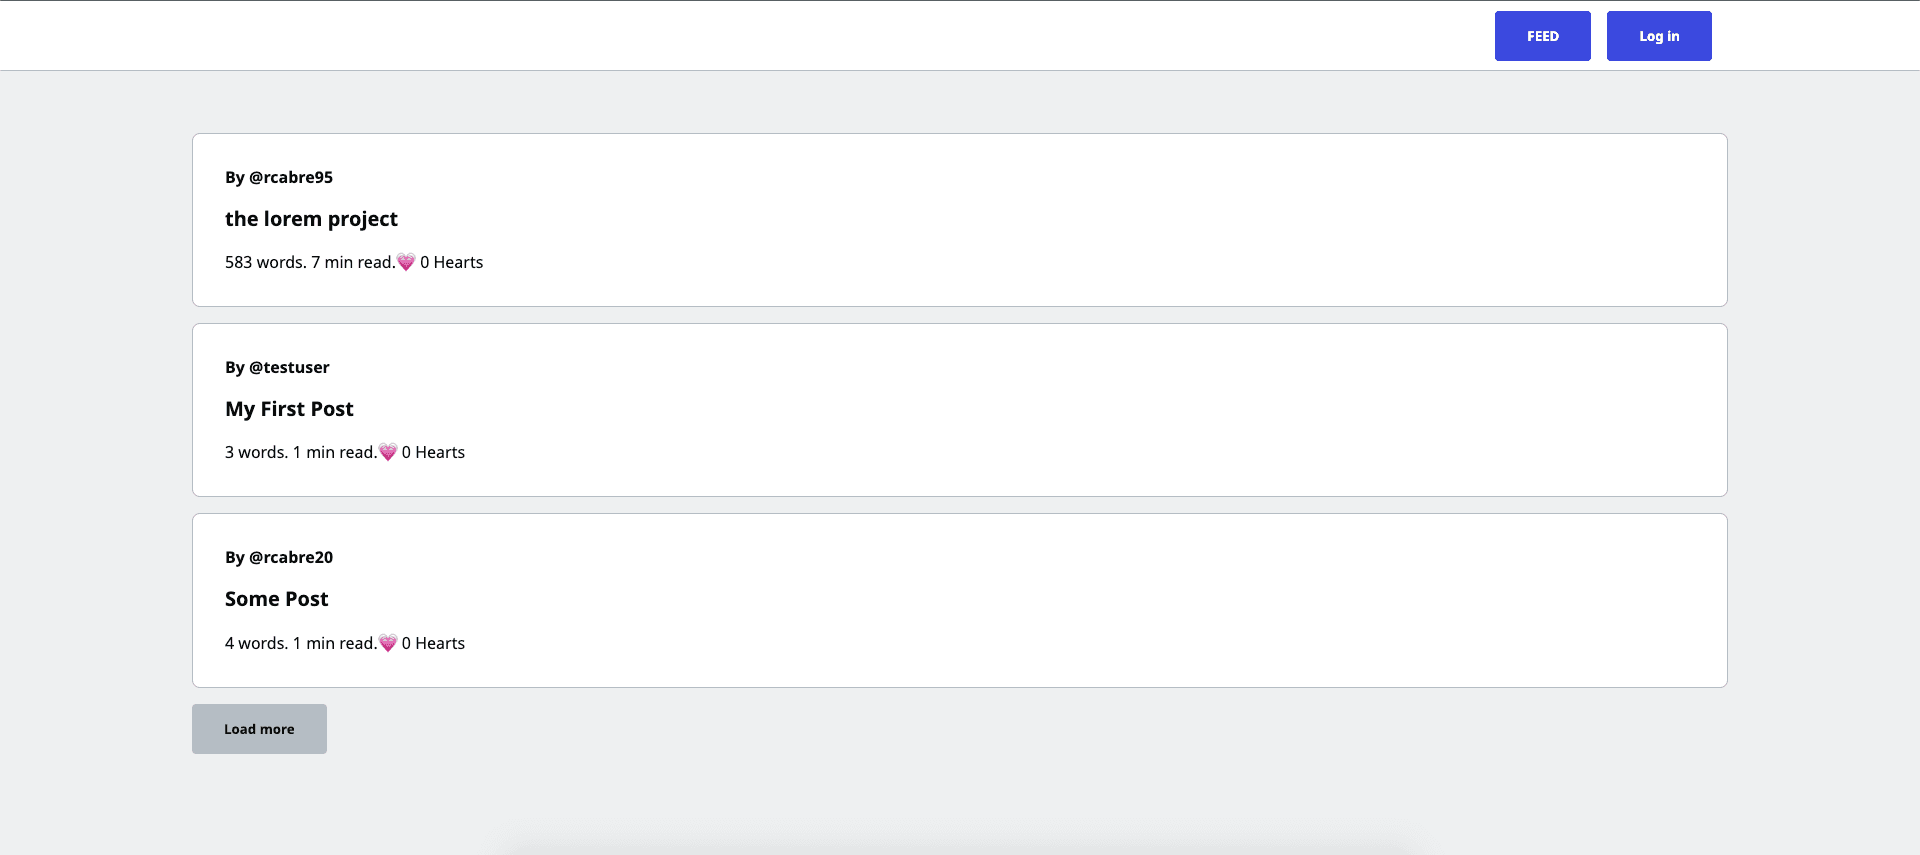
Task: Click '0 Hearts' count on 'the lorem project'
Action: 451,262
